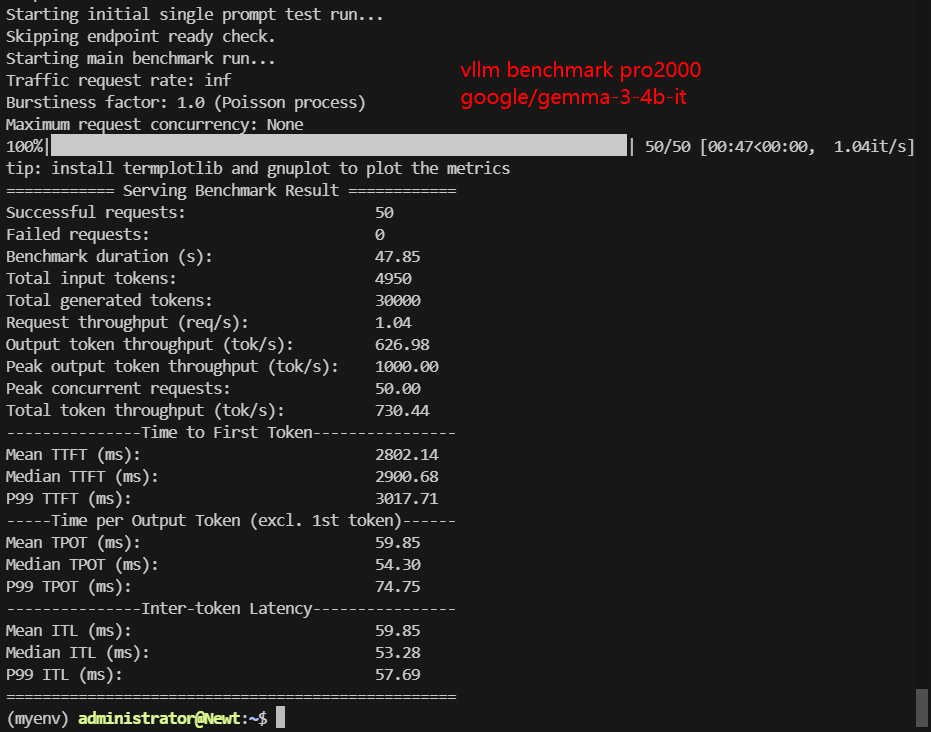Click the red vllm benchmark pro2000 annotation

581,70
